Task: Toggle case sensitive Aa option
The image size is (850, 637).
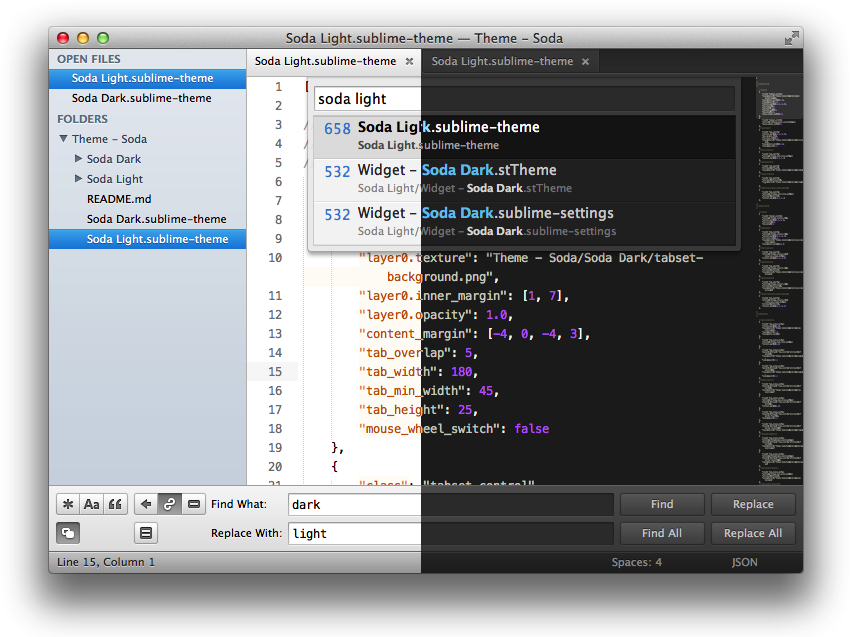Action: (x=92, y=504)
